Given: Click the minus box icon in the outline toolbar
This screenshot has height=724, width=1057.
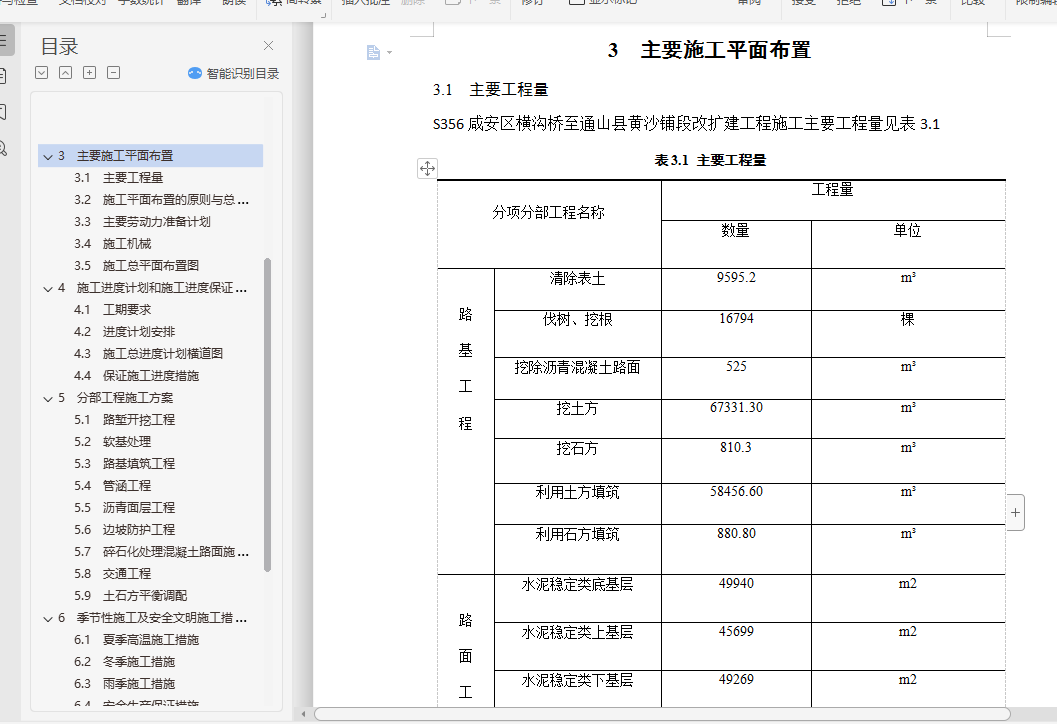Looking at the screenshot, I should click(x=114, y=73).
